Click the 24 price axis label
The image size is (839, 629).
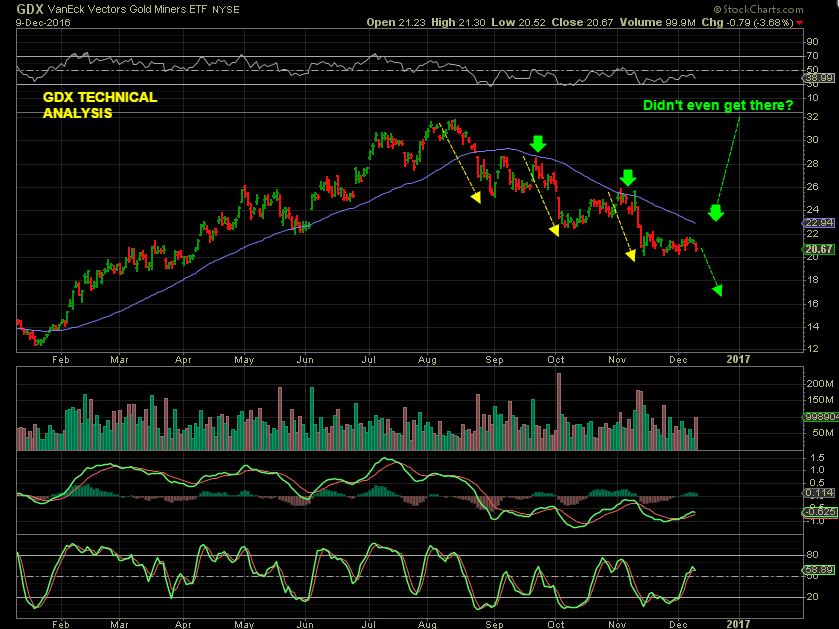click(x=812, y=210)
